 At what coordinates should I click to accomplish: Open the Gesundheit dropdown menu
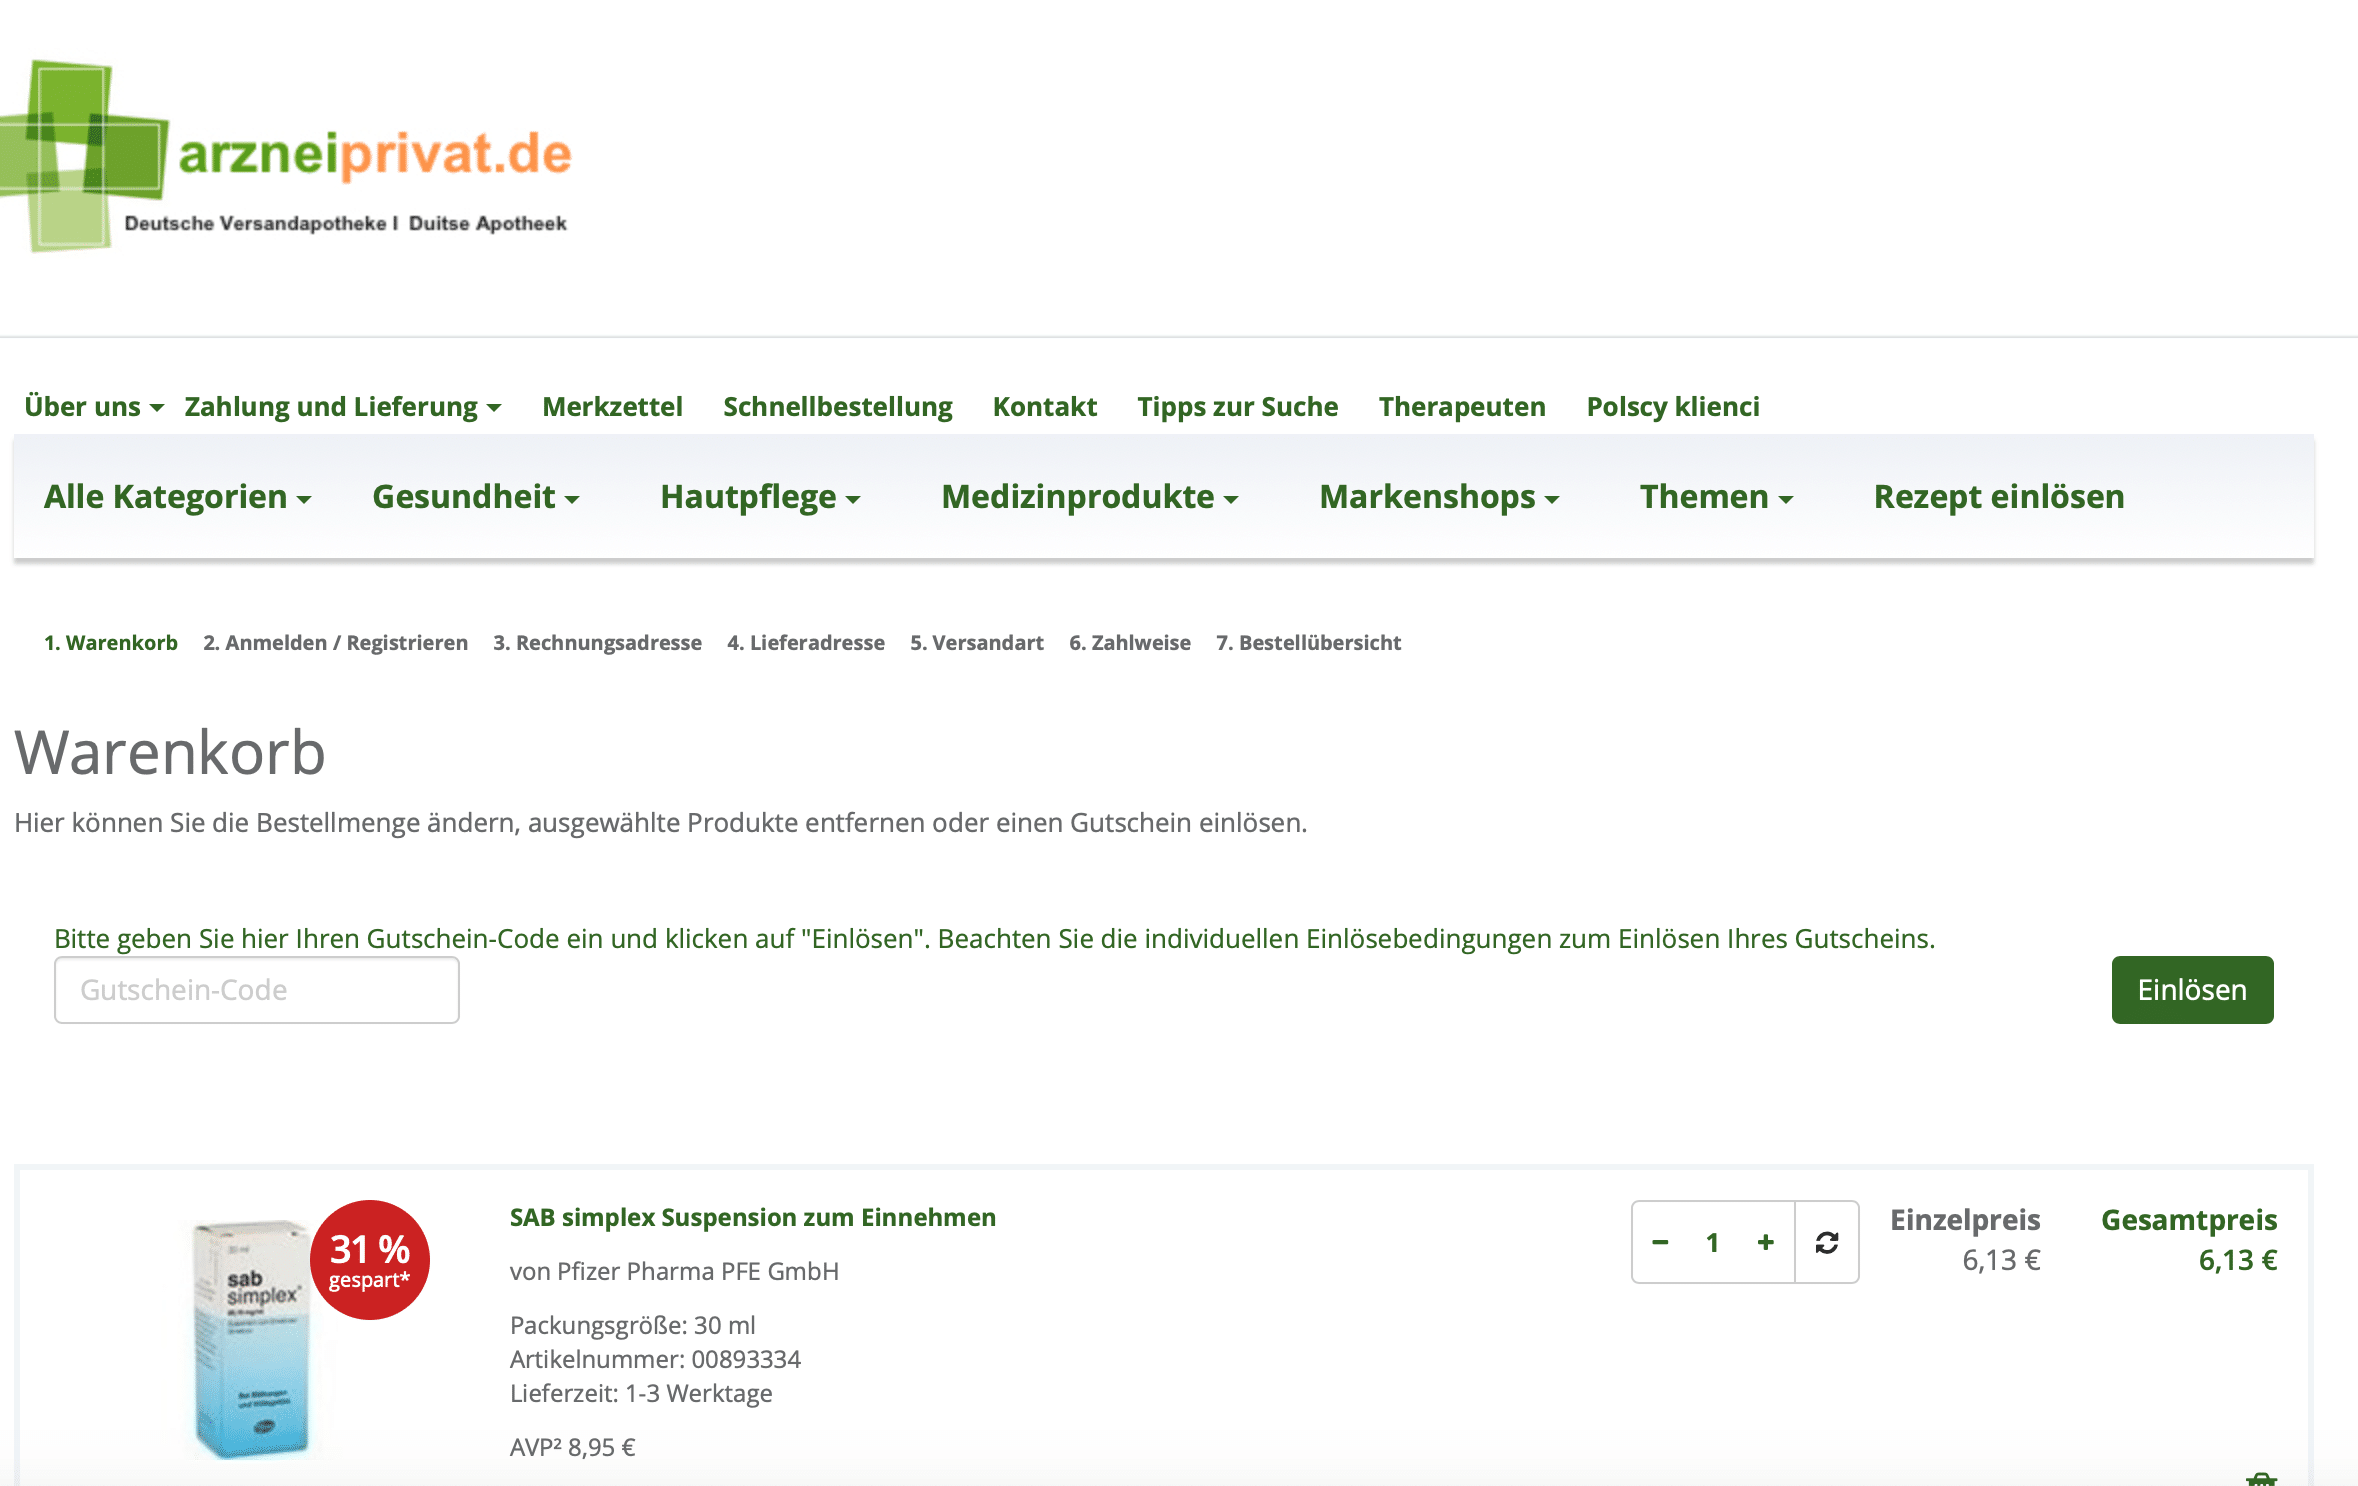[476, 497]
